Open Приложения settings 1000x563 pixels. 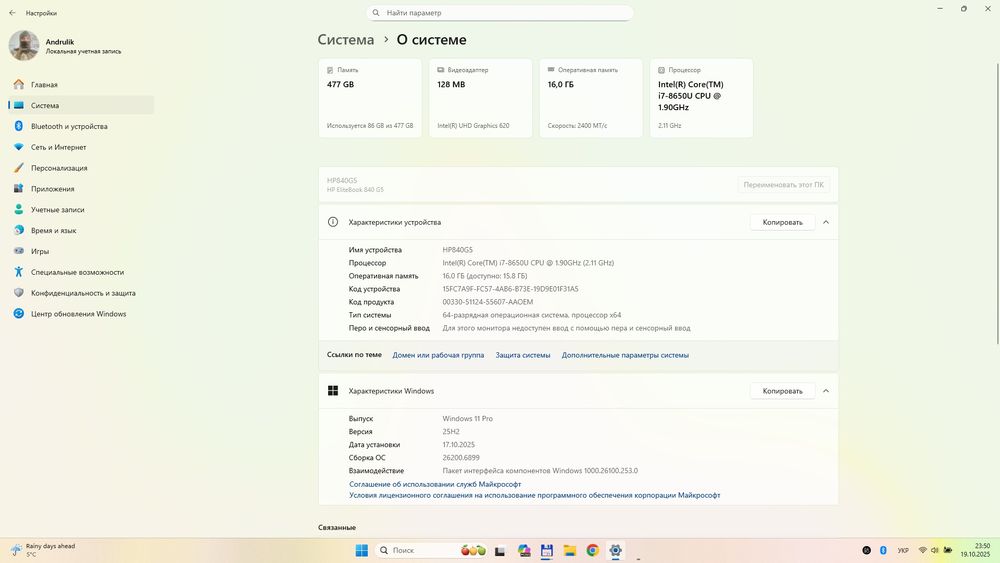(x=81, y=189)
